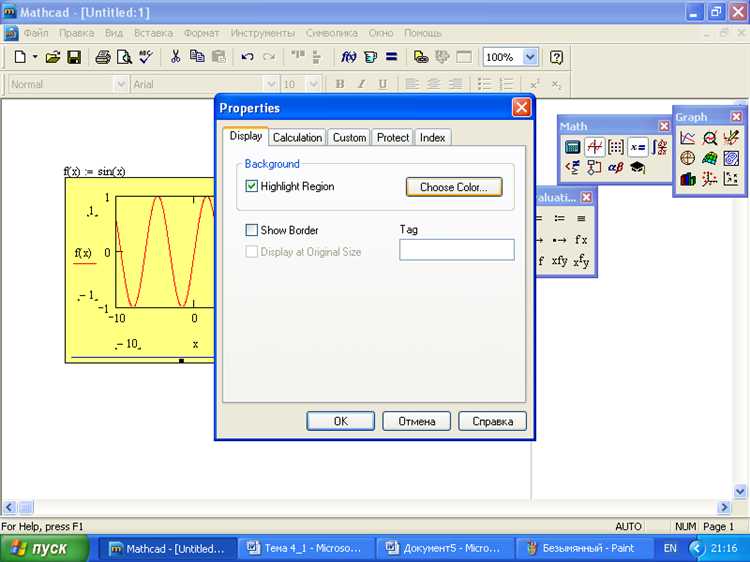Switch to the Index tab

coord(432,137)
